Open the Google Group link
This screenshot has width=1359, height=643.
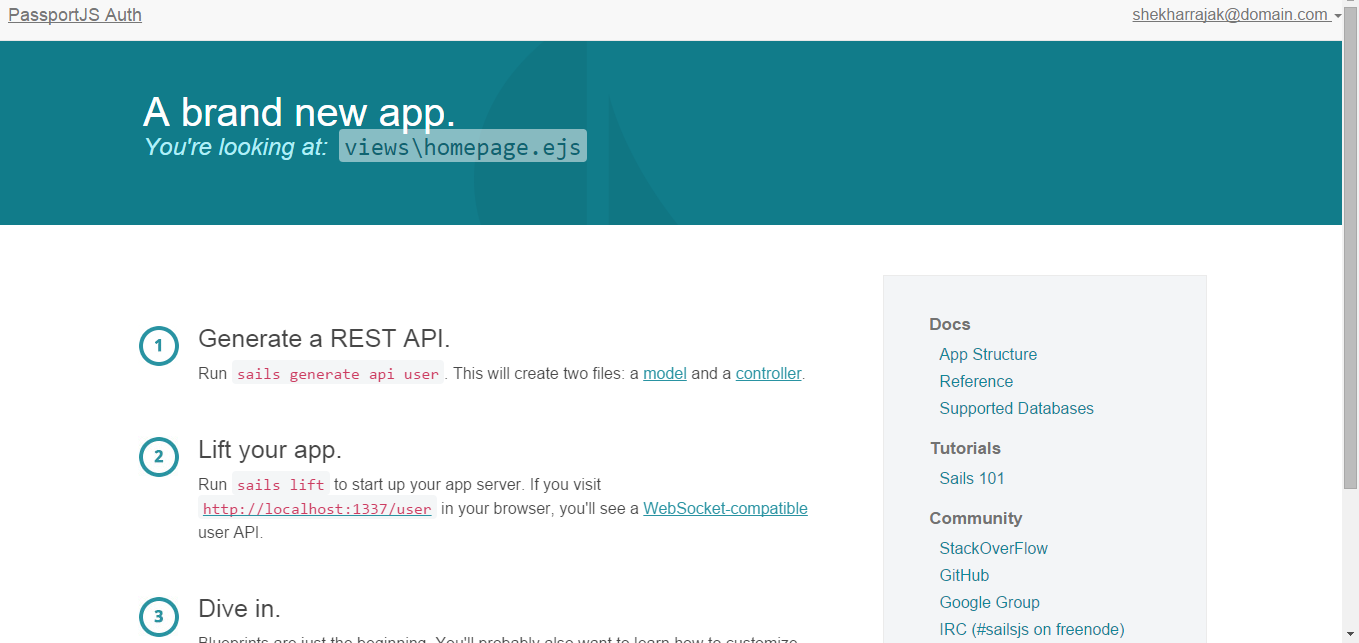989,602
